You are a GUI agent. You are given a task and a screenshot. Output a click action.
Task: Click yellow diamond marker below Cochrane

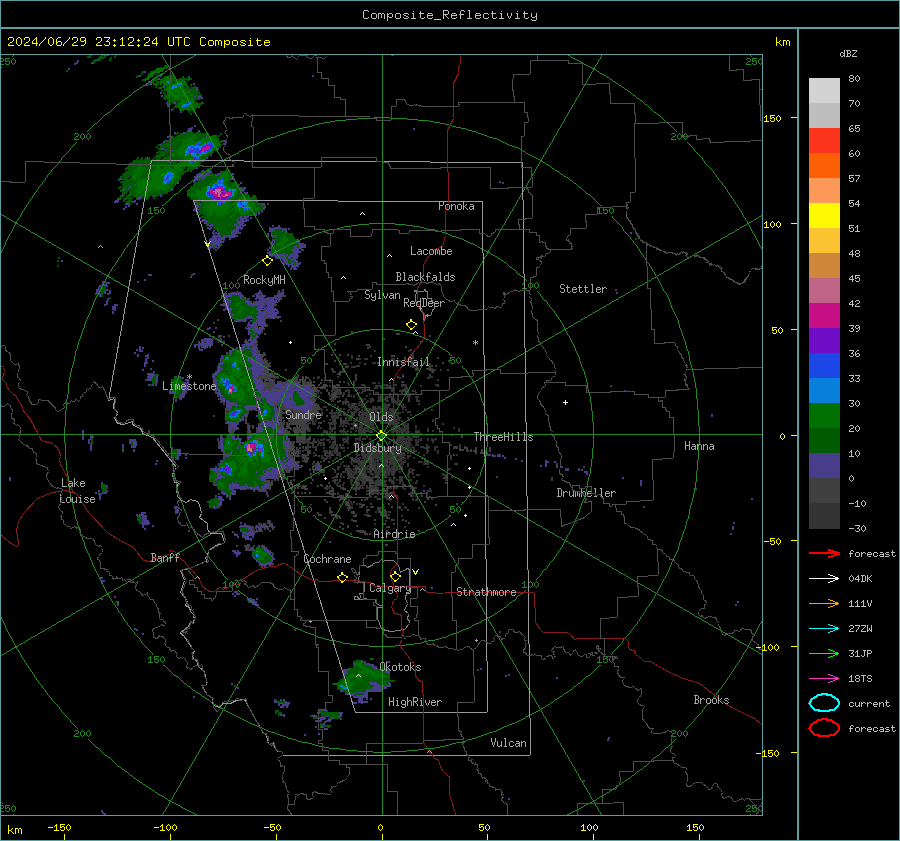pos(342,577)
